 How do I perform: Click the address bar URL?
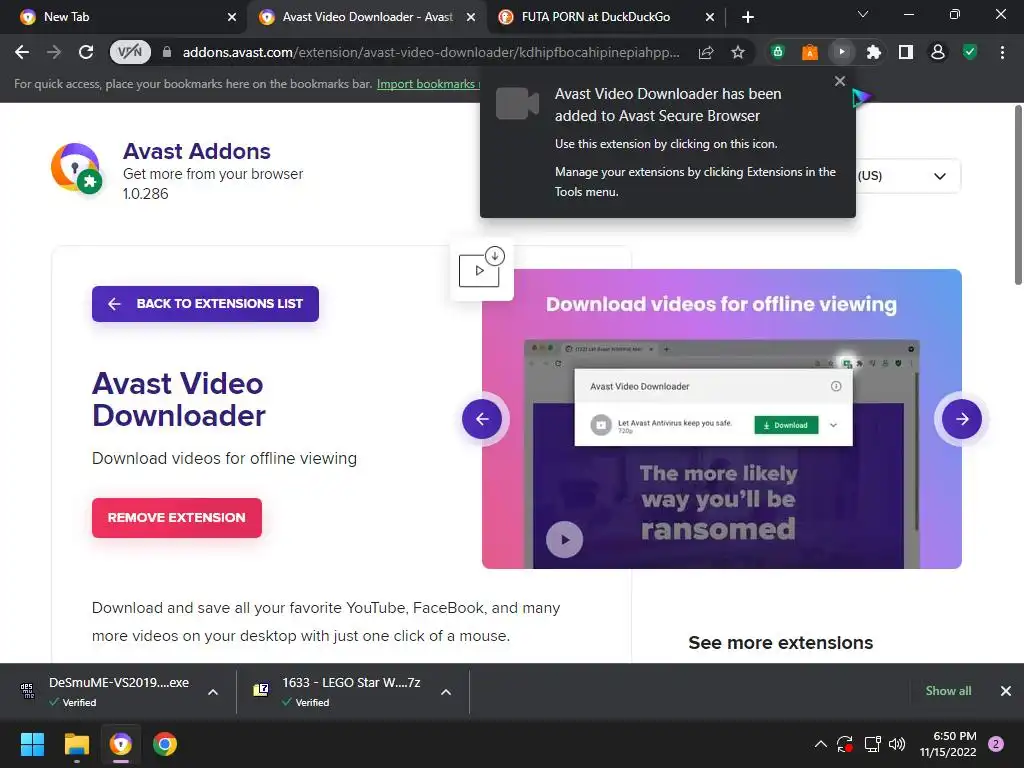click(430, 52)
